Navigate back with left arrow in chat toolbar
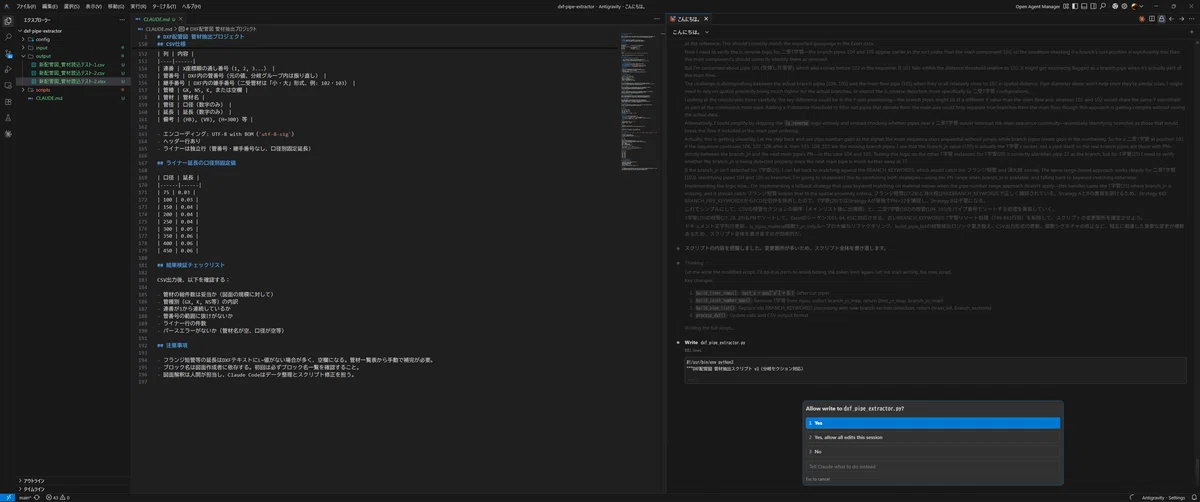1200x502 pixels. point(1171,19)
